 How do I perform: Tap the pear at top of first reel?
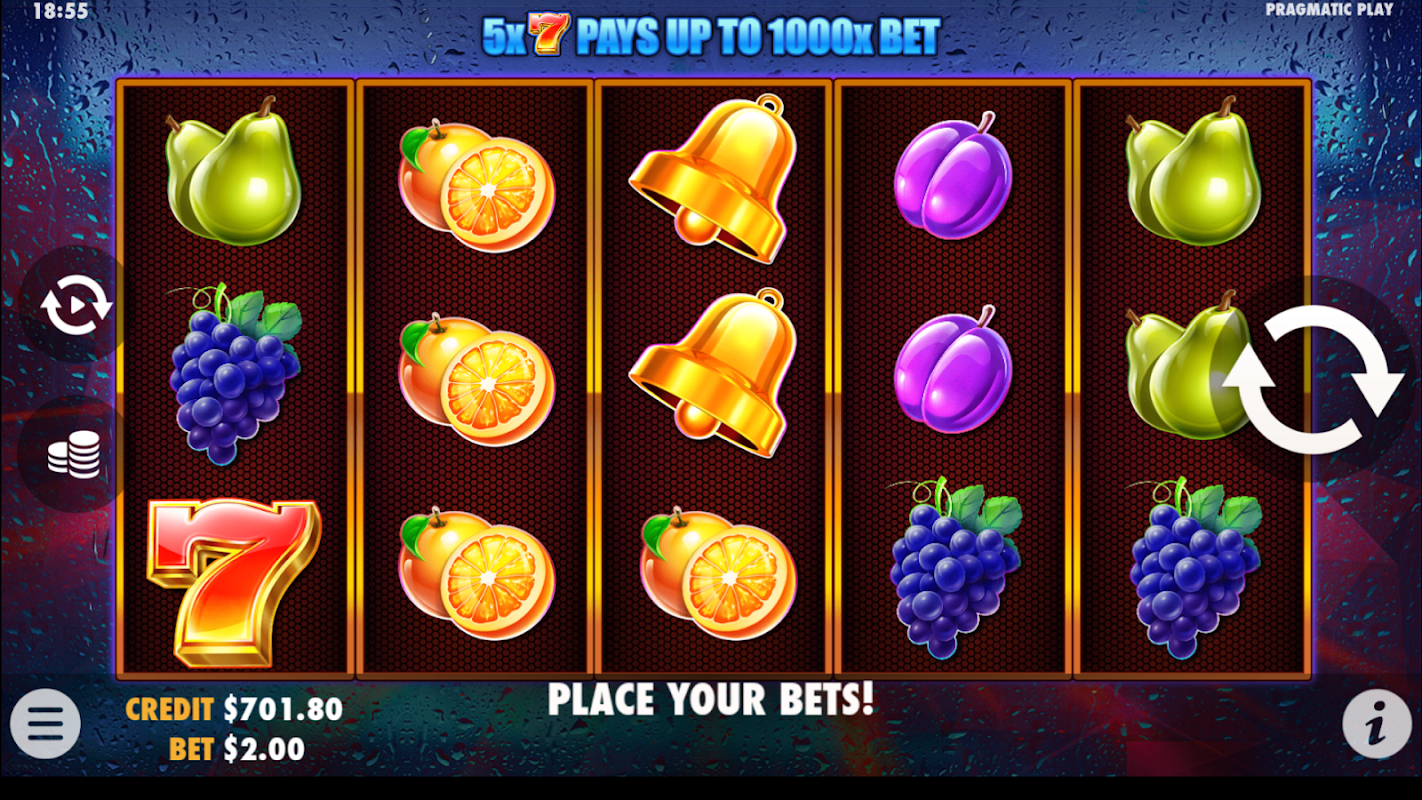[233, 172]
